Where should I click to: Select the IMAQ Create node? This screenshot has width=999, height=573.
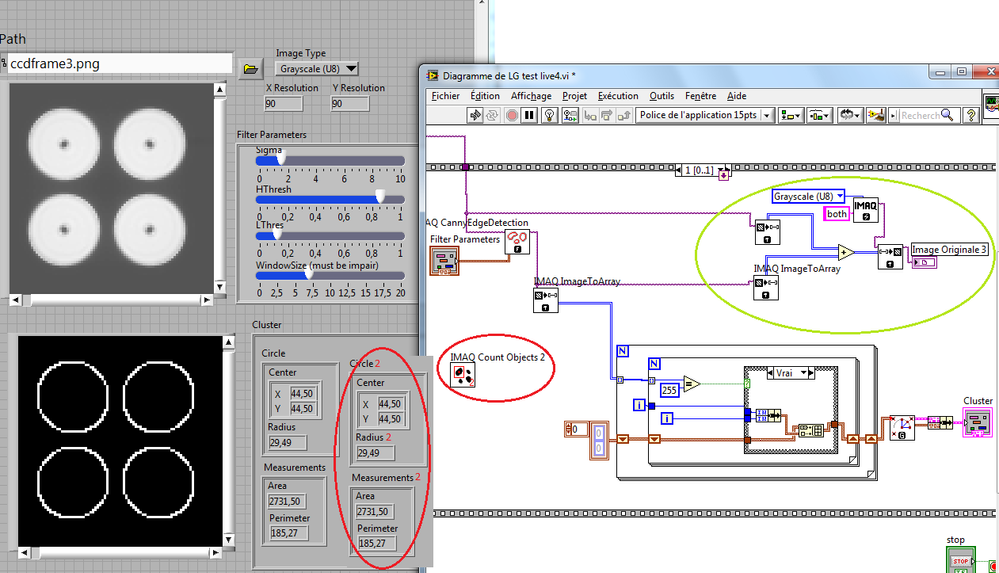[866, 210]
